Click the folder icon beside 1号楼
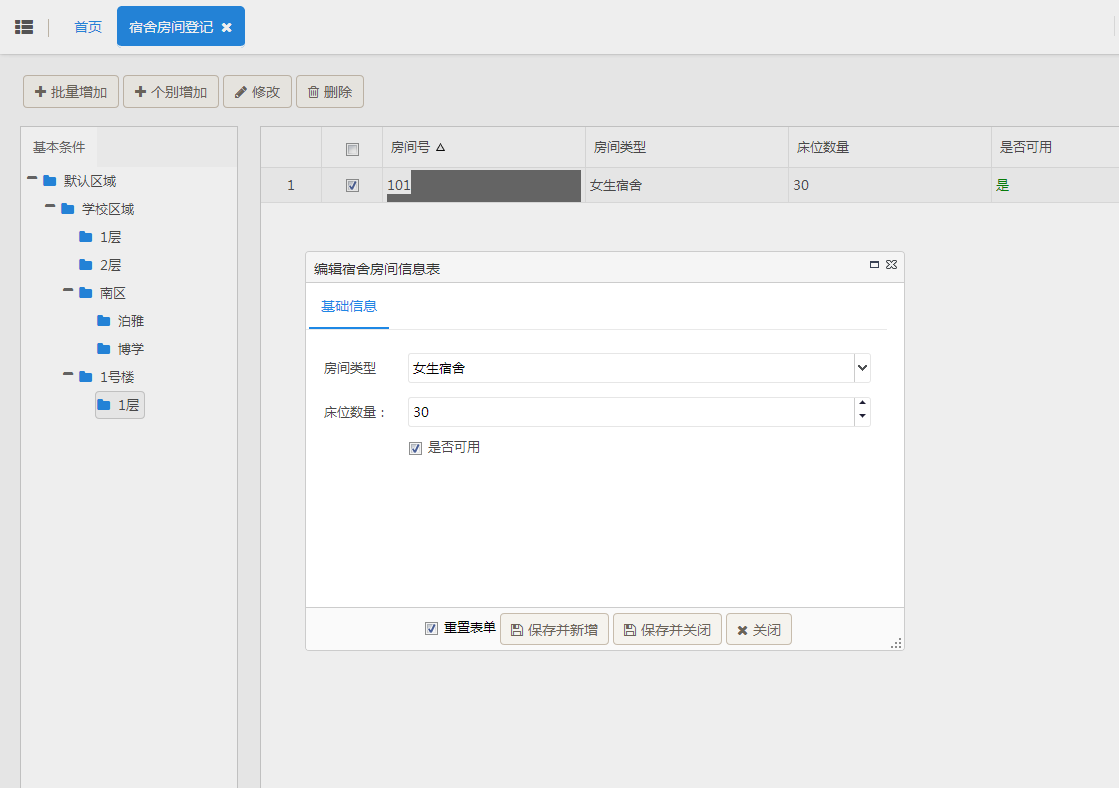The width and height of the screenshot is (1119, 788). 86,376
